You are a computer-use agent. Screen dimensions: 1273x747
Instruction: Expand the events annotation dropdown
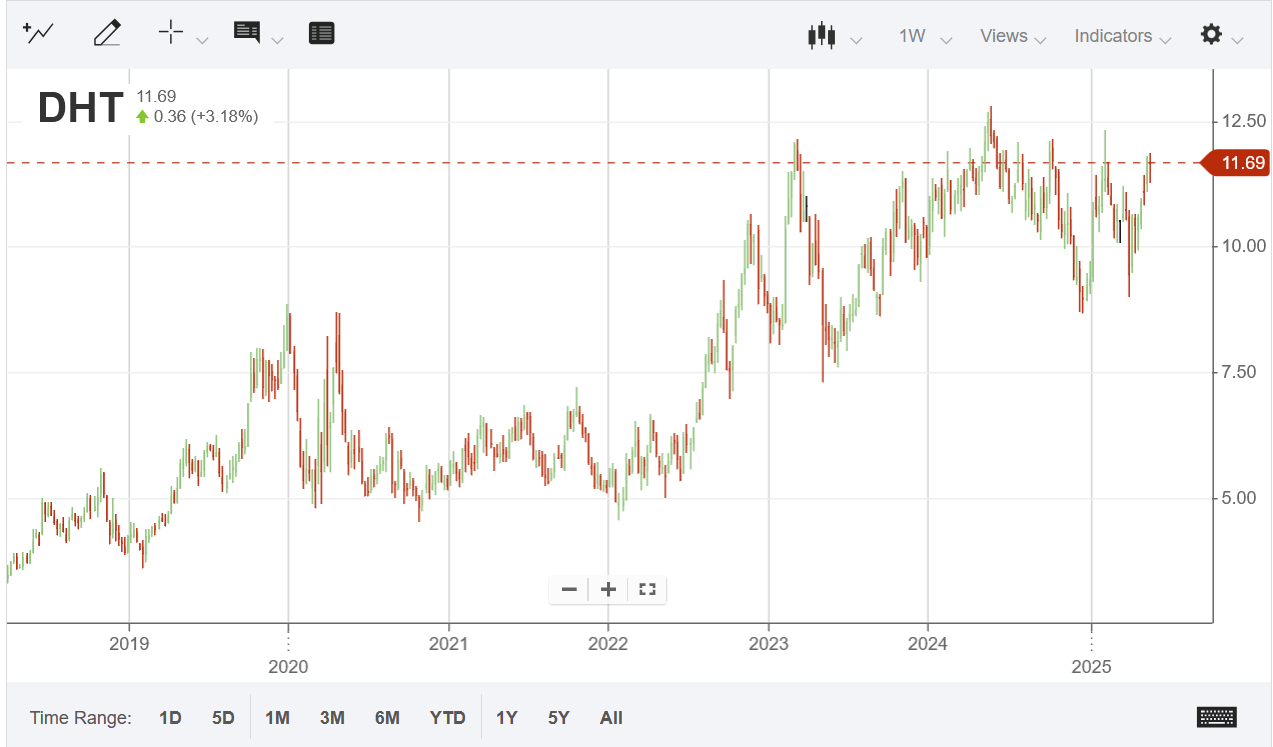click(x=277, y=39)
